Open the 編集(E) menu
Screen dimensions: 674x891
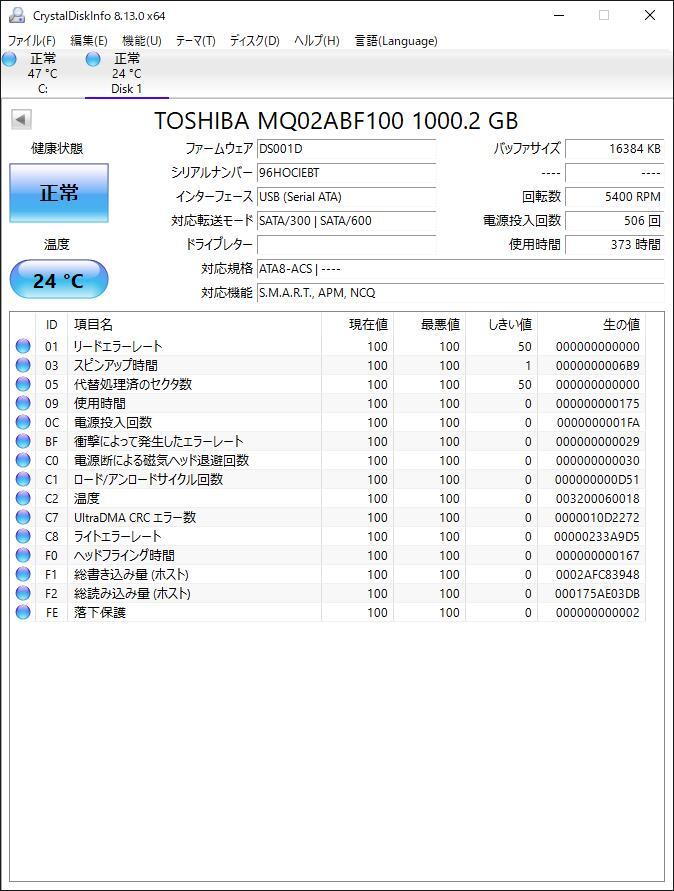pyautogui.click(x=89, y=41)
